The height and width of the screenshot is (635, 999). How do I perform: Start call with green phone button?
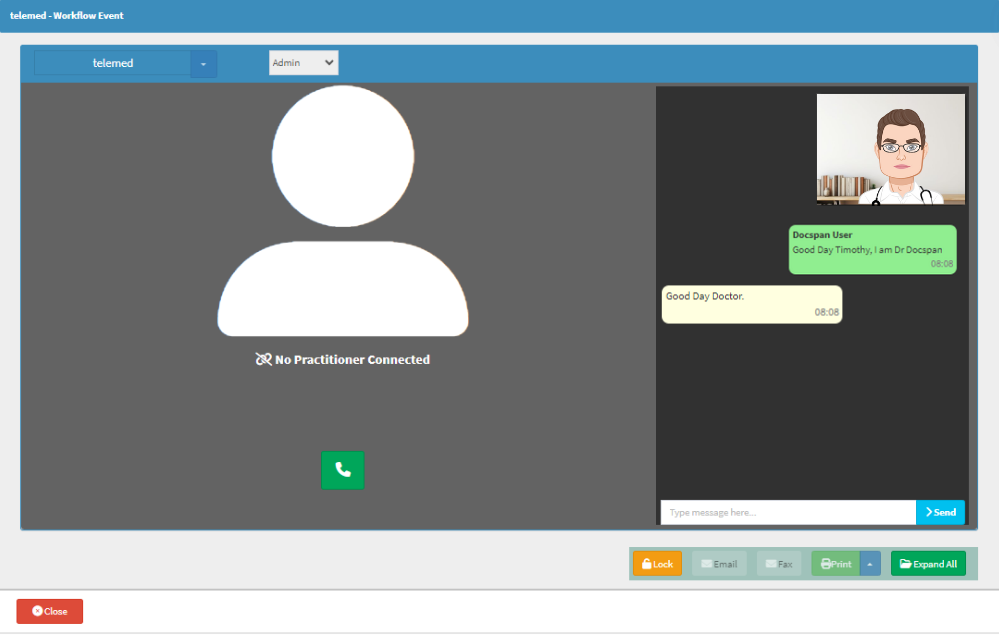point(343,470)
